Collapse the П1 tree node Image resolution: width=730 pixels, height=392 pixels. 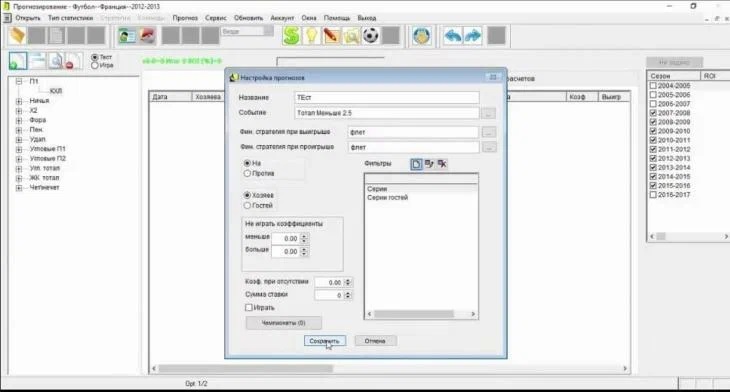(19, 81)
